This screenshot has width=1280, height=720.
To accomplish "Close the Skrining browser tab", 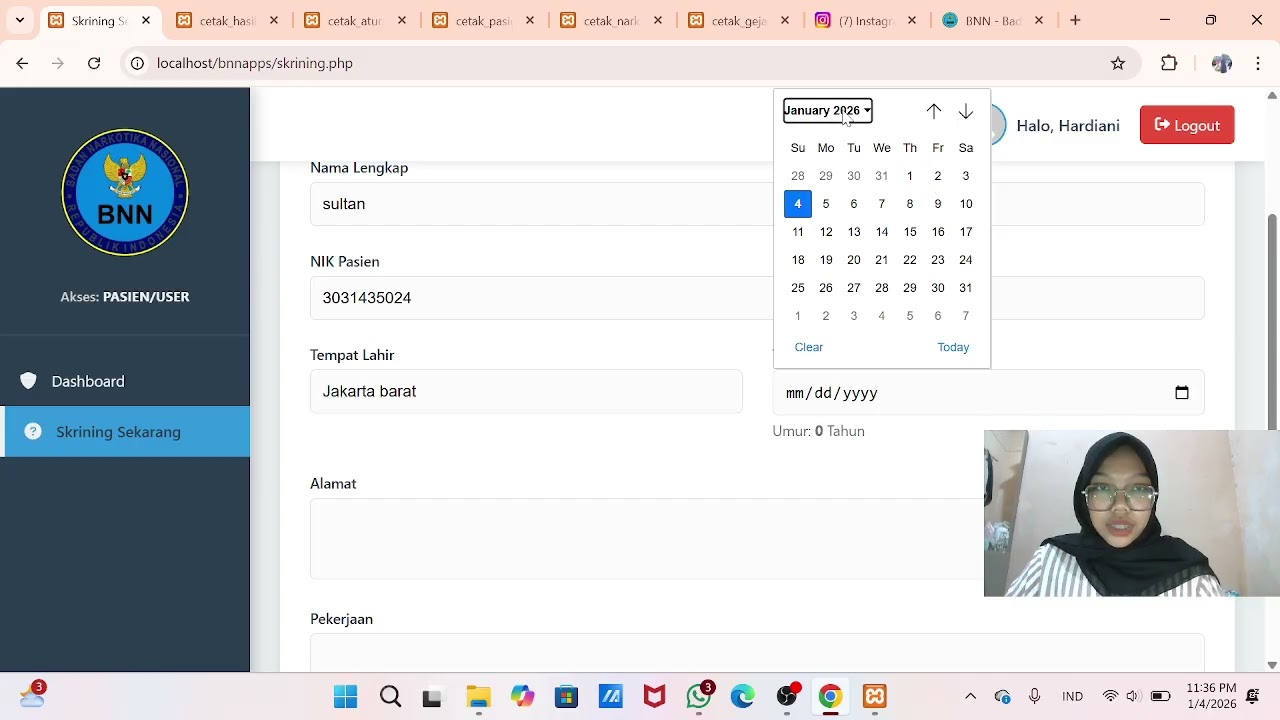I will pyautogui.click(x=146, y=20).
